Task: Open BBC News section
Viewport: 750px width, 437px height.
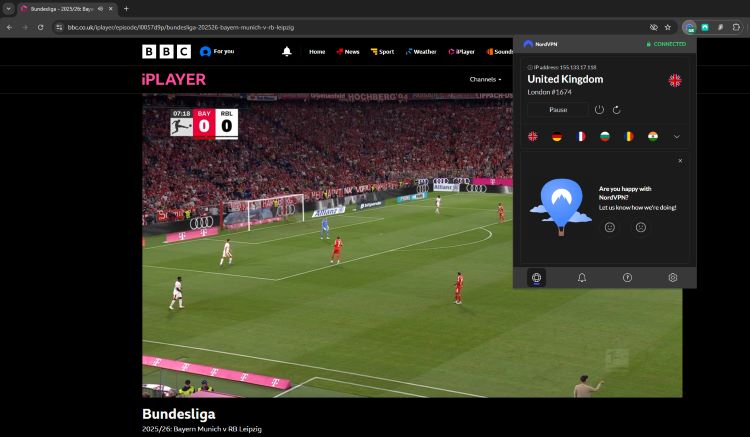Action: tap(348, 52)
